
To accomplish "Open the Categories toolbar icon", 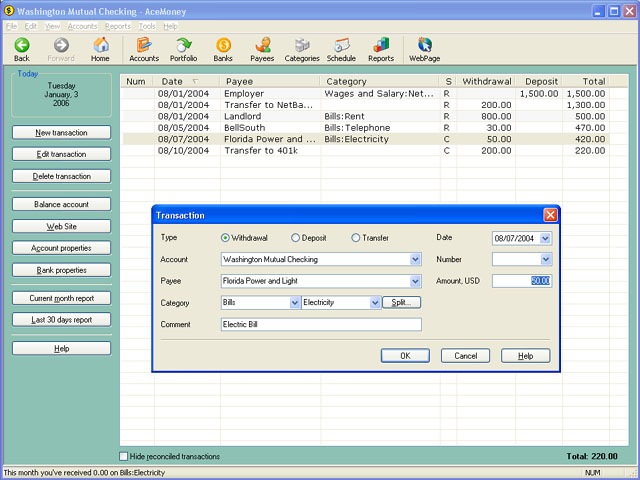I will [x=302, y=45].
